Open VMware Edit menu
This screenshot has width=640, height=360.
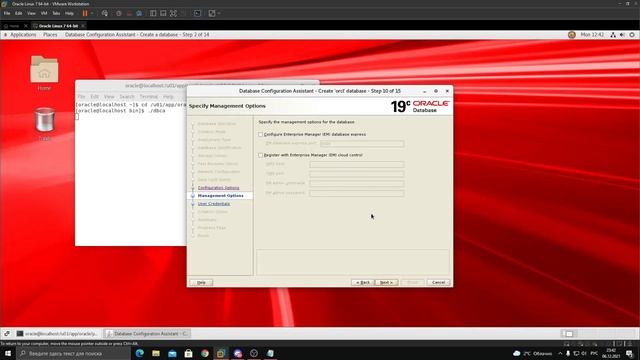click(x=19, y=13)
